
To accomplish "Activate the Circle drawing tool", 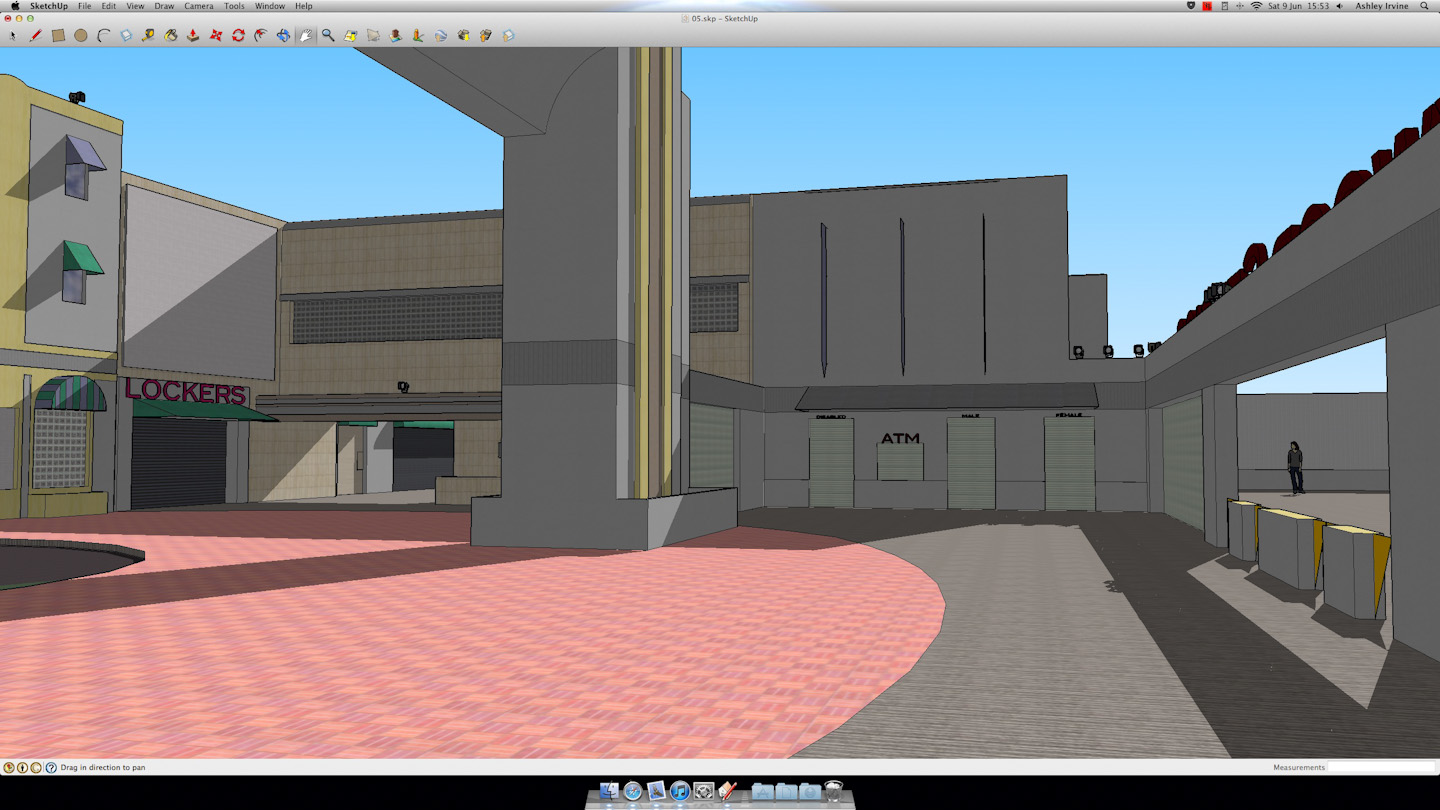I will click(80, 36).
